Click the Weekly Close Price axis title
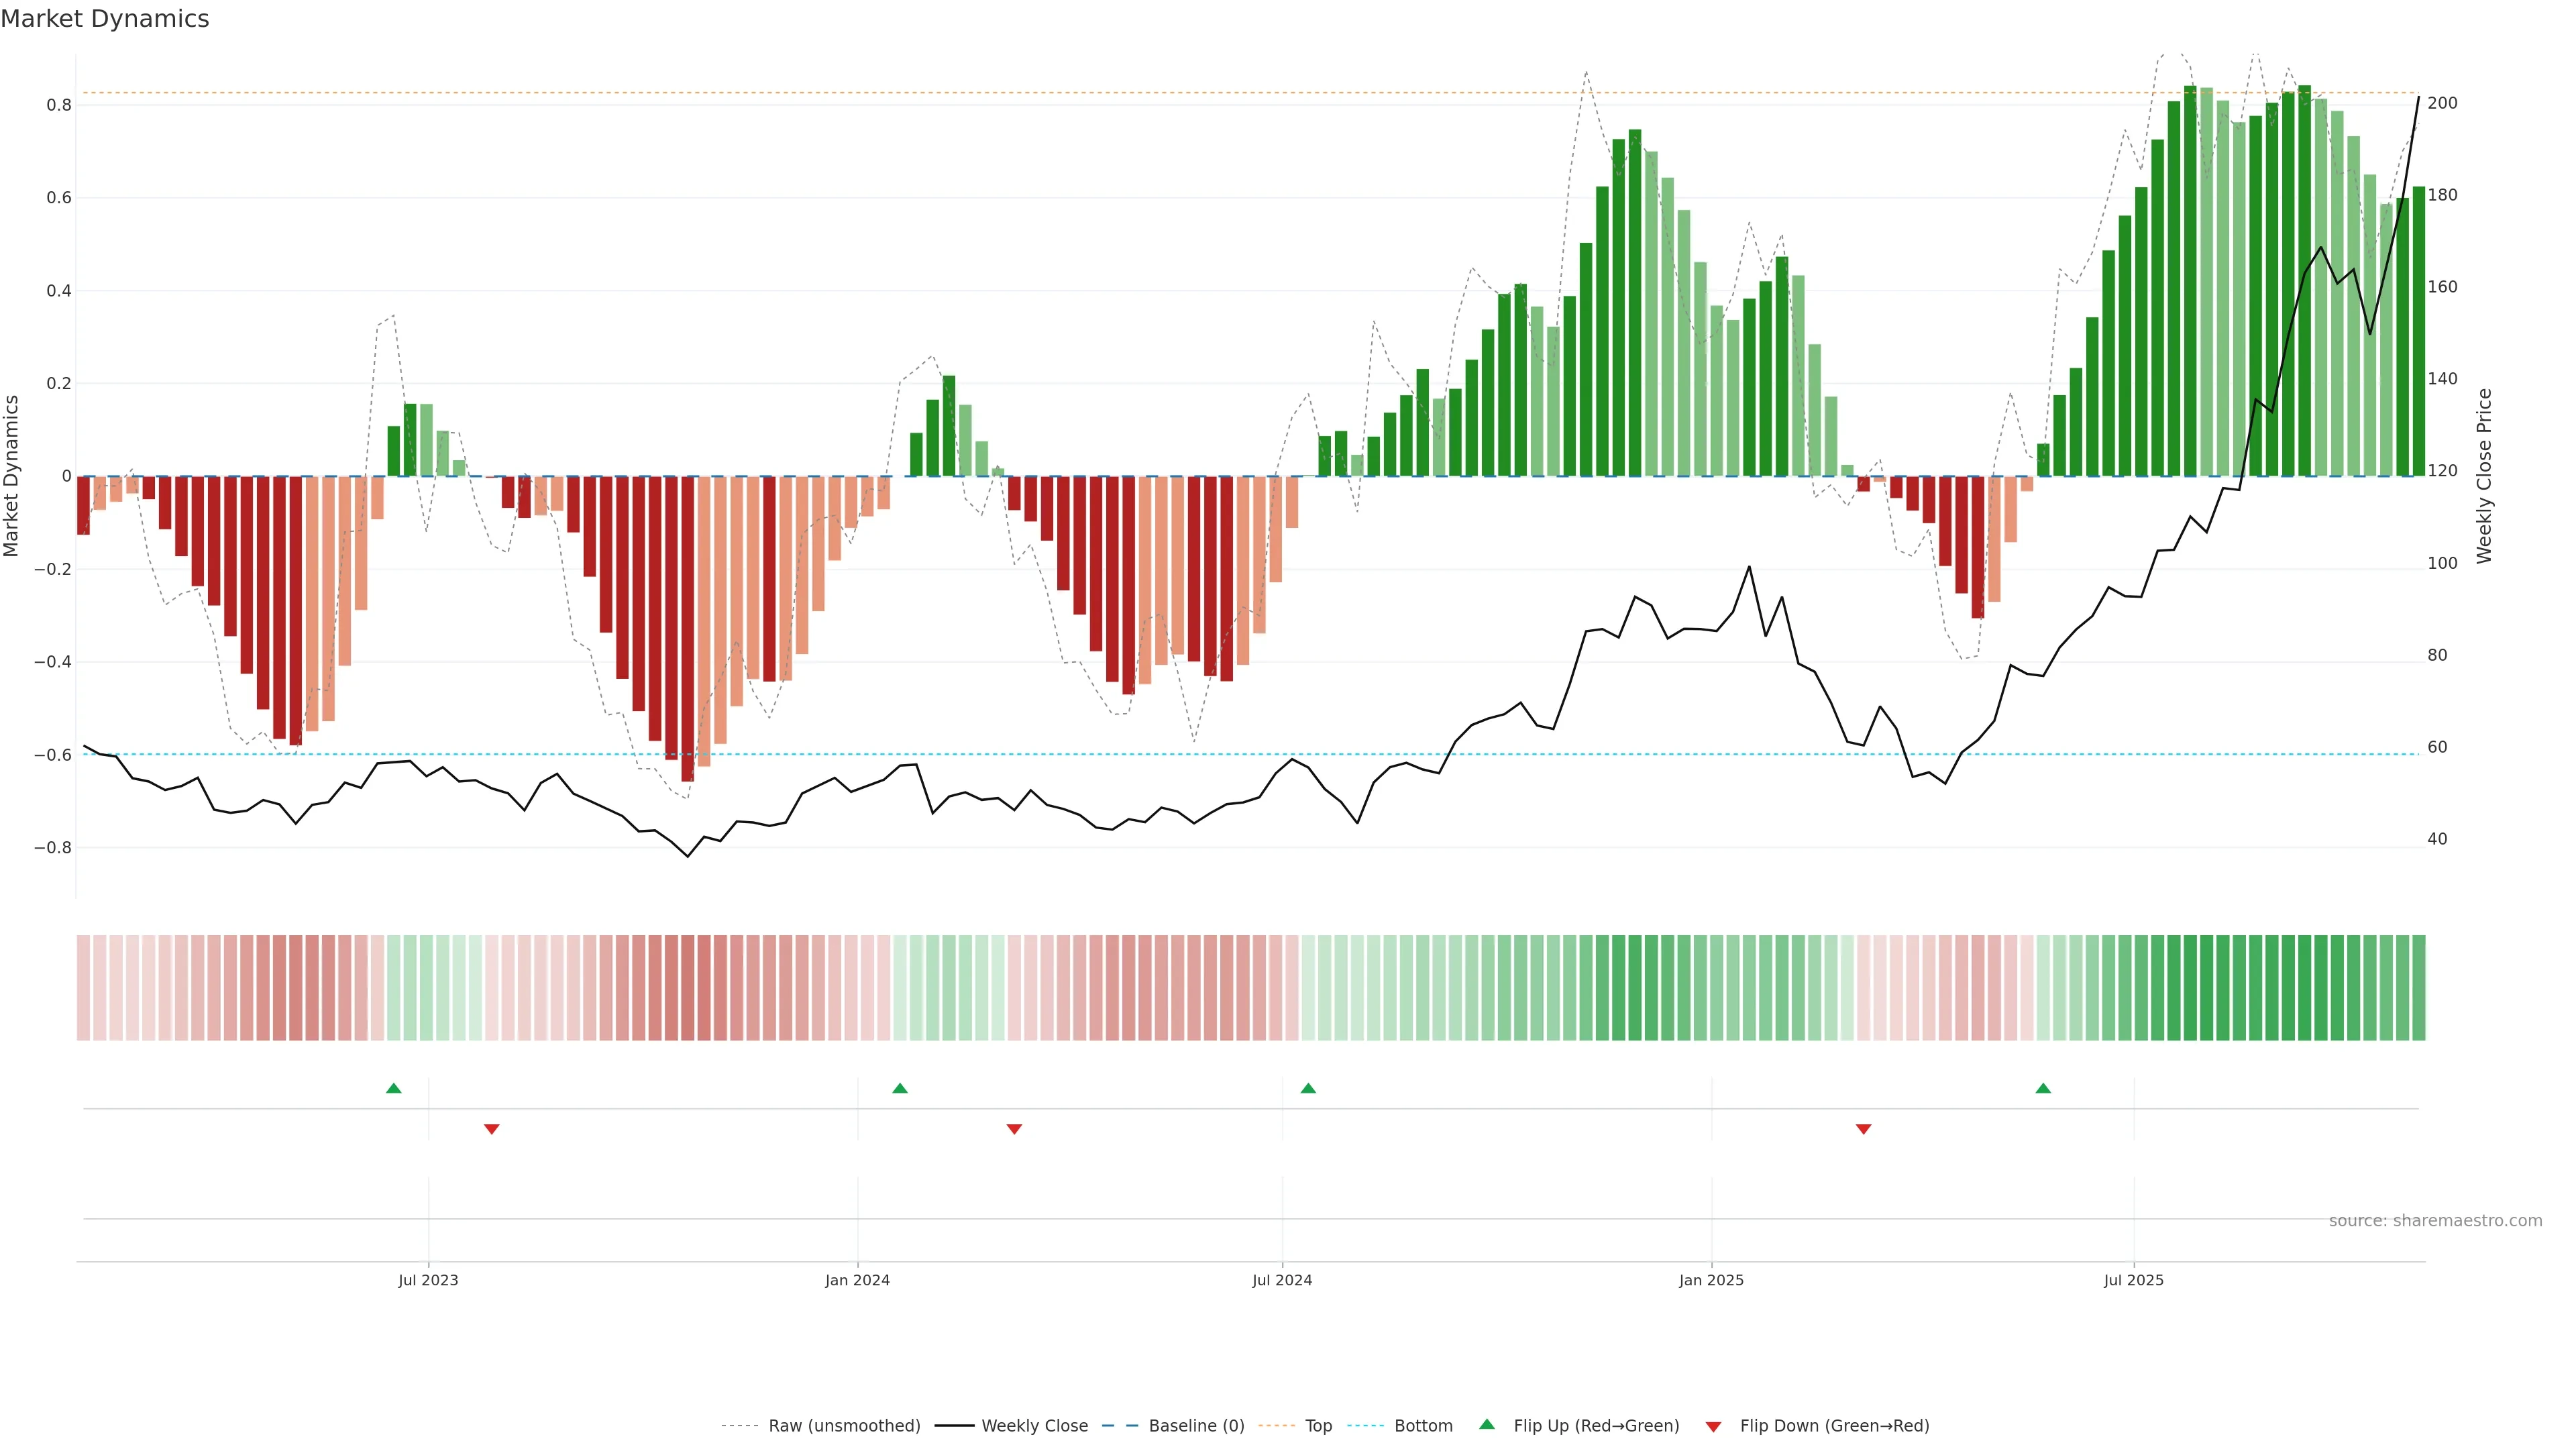The width and height of the screenshot is (2576, 1449). (x=2485, y=476)
